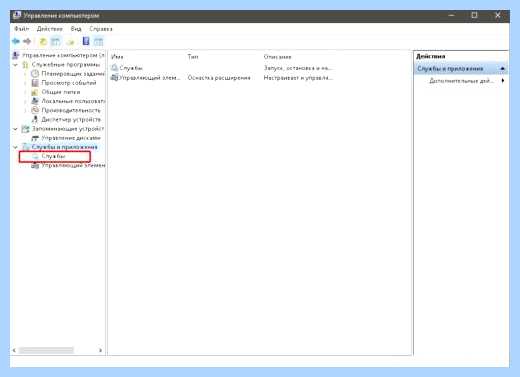Screen dimensions: 520x377
Task: Click the icon of Службы и приложения node
Action: (25, 147)
